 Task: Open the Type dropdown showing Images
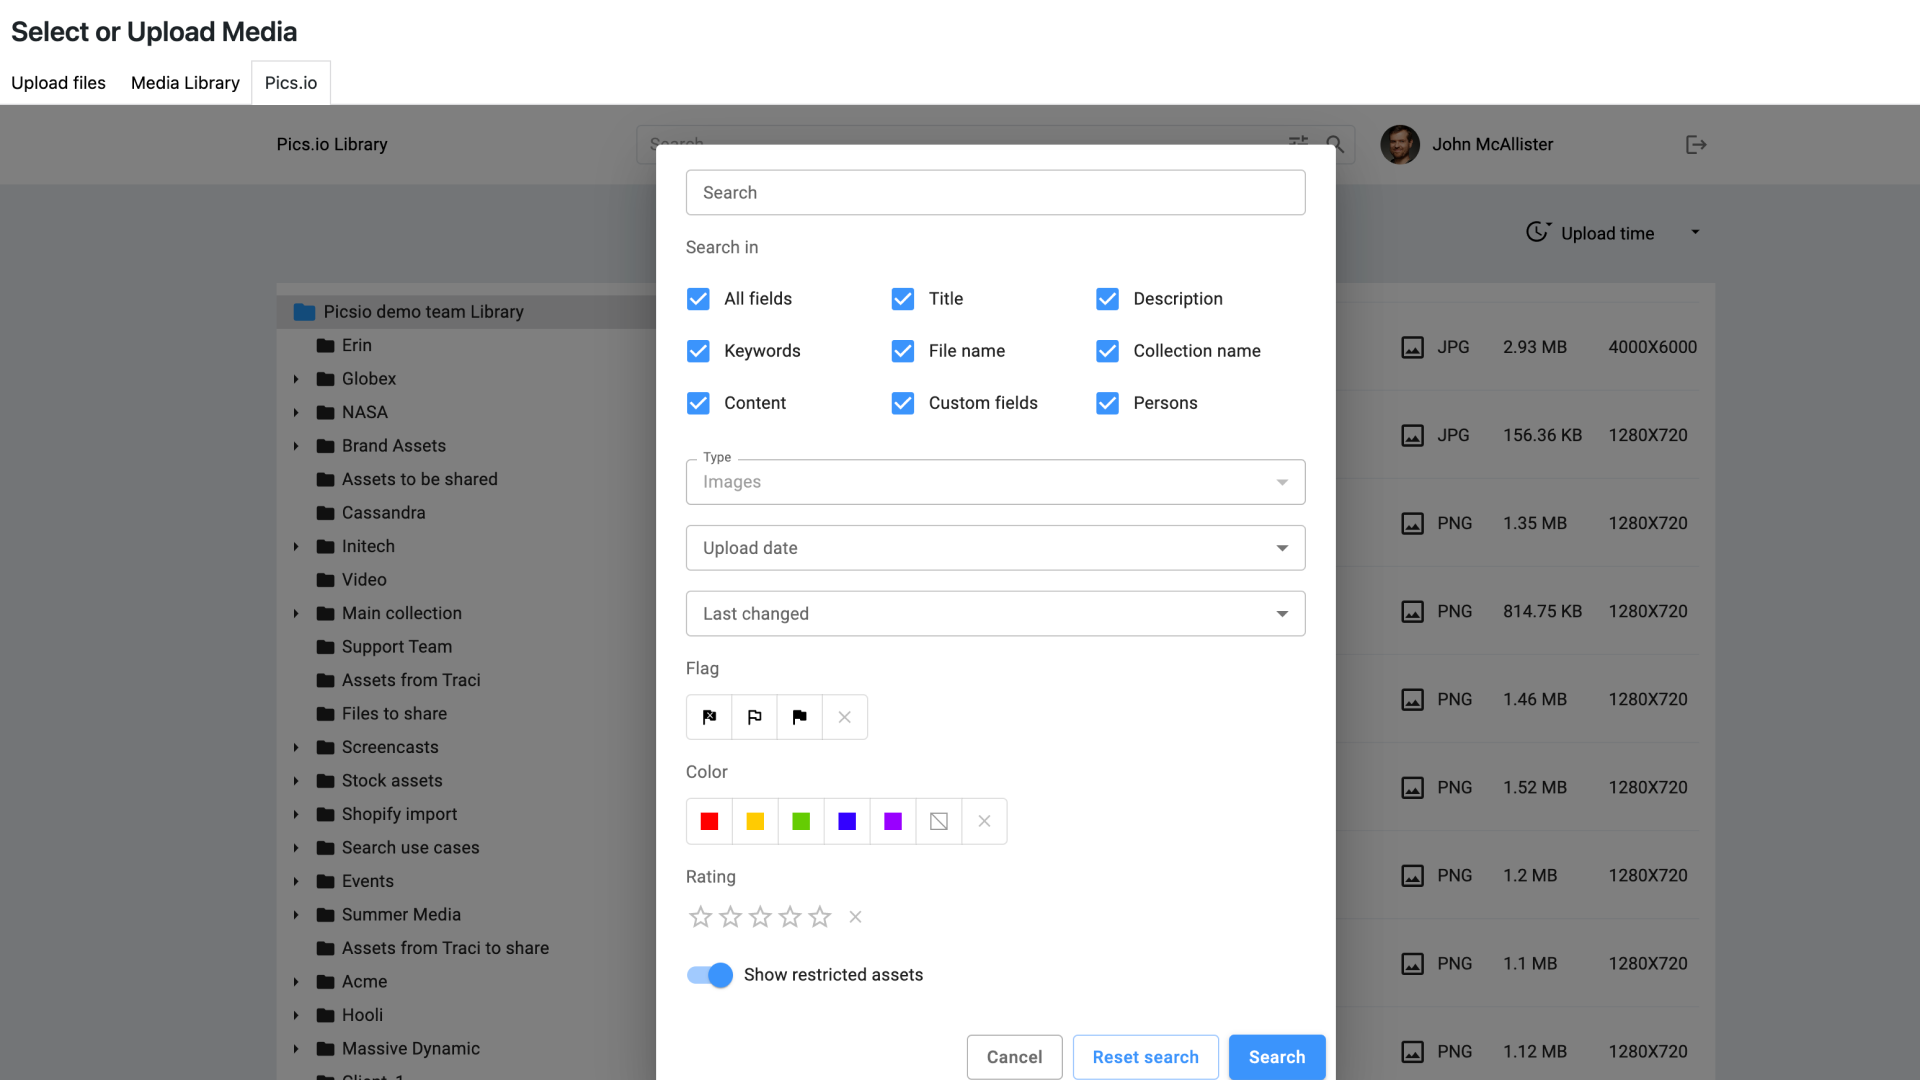[x=995, y=482]
